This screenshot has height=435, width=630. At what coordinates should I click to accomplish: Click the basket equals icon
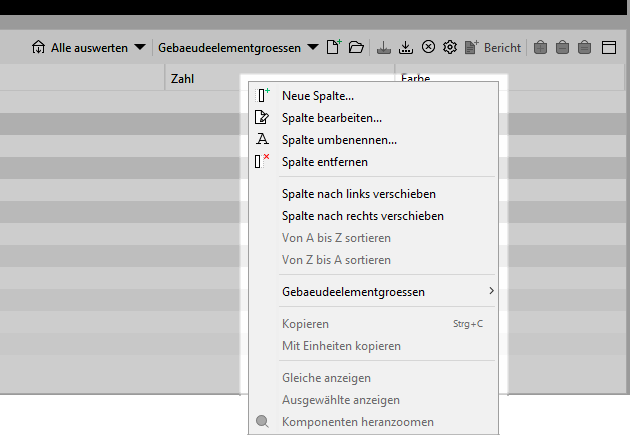(x=584, y=47)
